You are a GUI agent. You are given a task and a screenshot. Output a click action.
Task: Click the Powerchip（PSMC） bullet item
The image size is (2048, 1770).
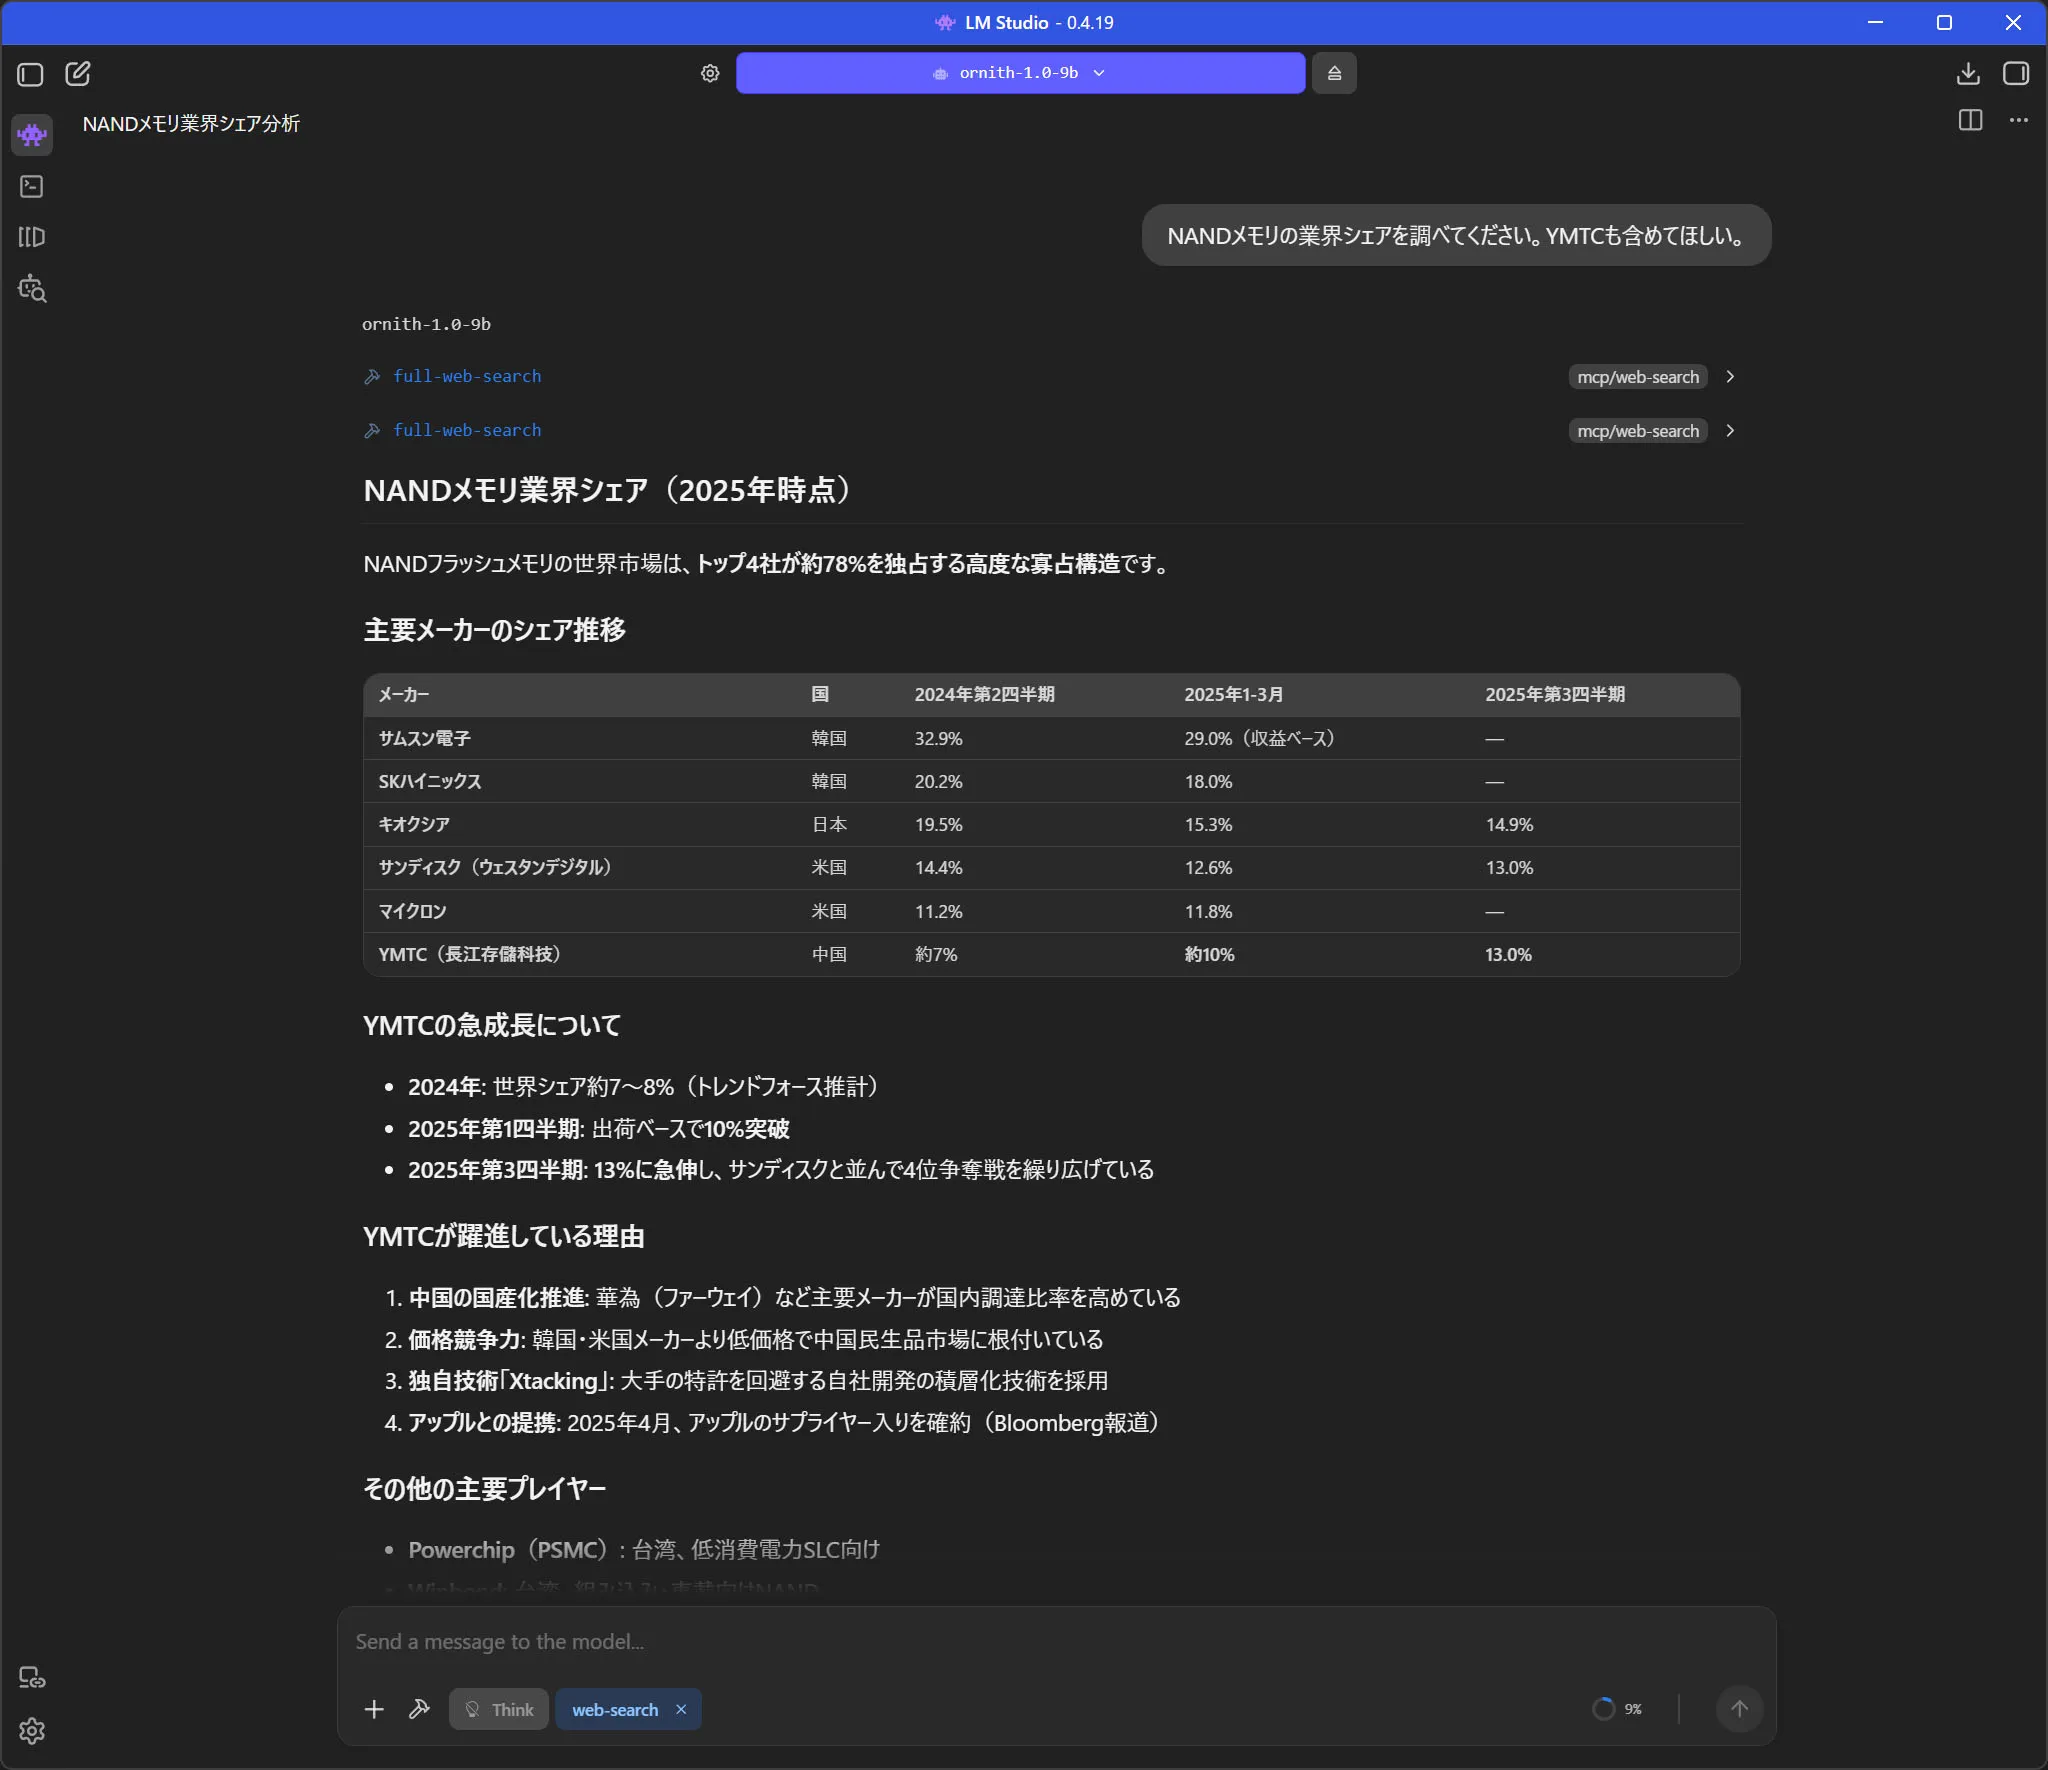click(x=644, y=1549)
